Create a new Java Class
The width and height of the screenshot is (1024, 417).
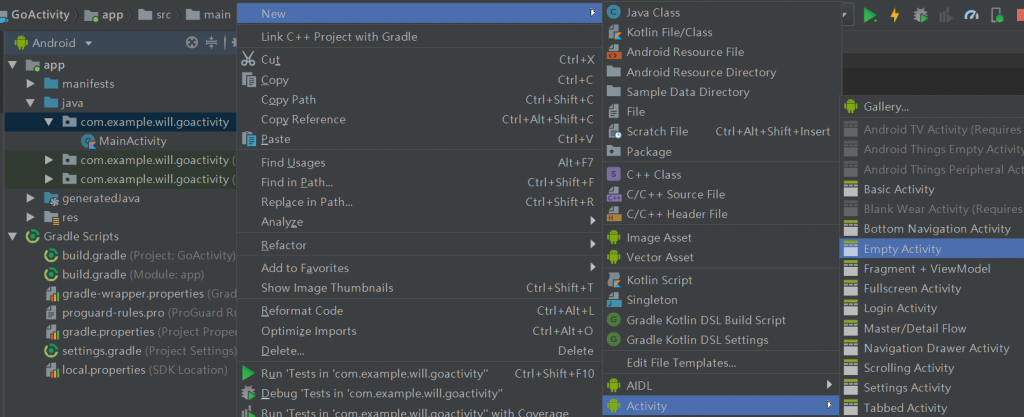(720, 12)
